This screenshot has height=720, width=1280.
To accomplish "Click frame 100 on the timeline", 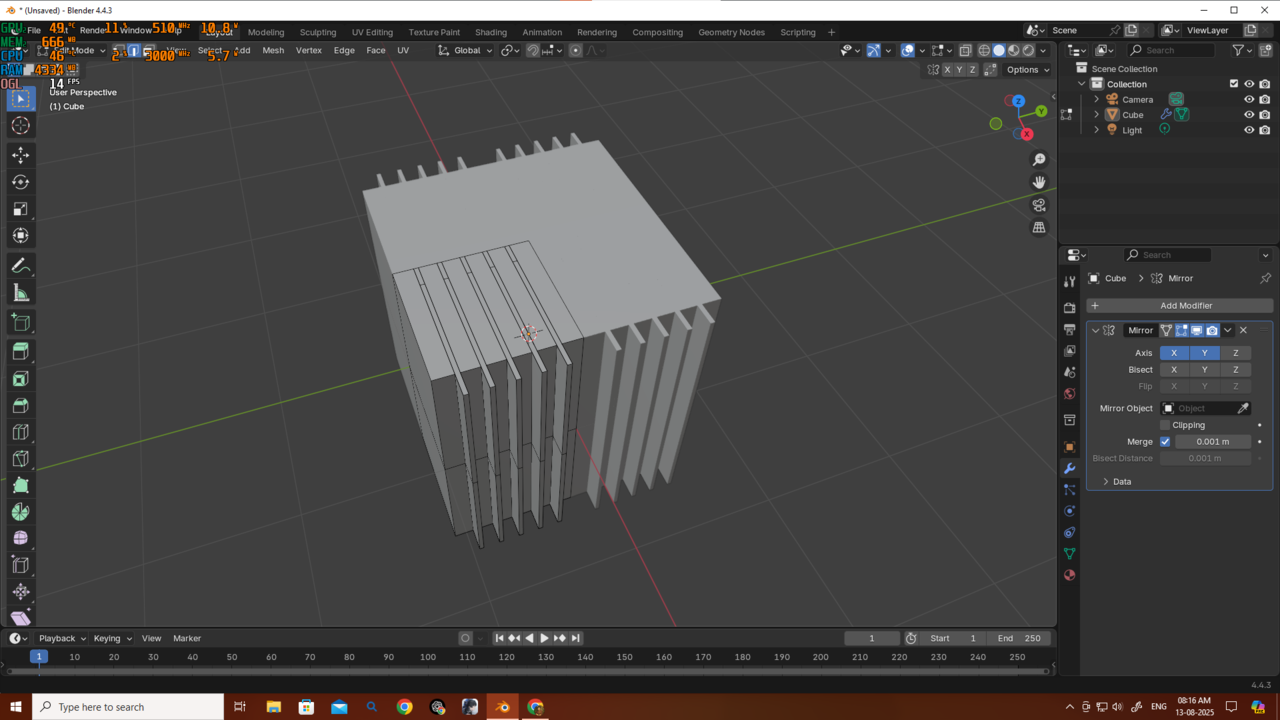I will [x=428, y=657].
